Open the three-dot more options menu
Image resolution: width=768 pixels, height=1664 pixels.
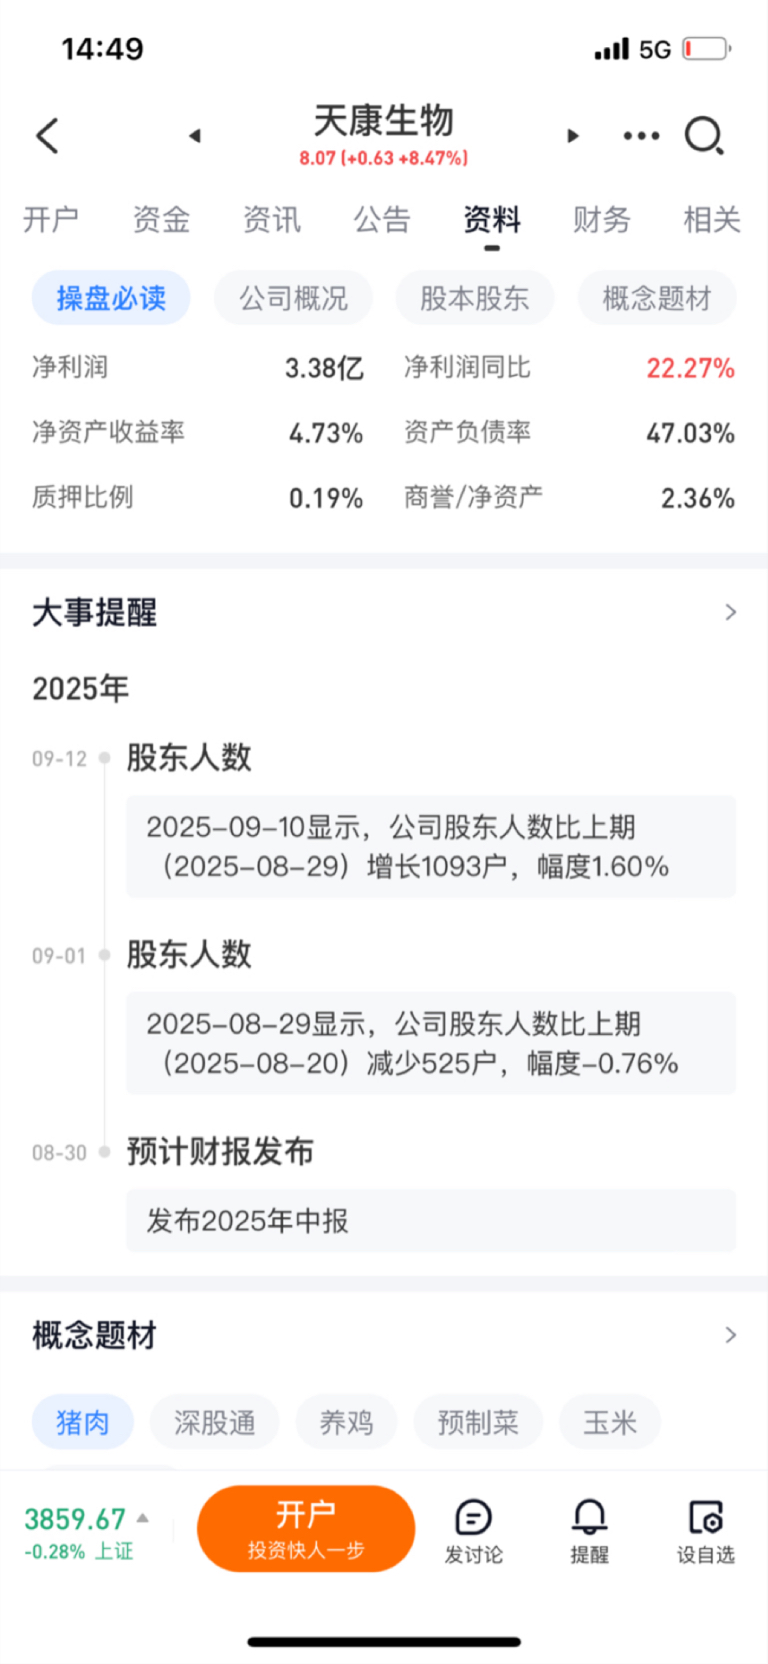[x=641, y=136]
